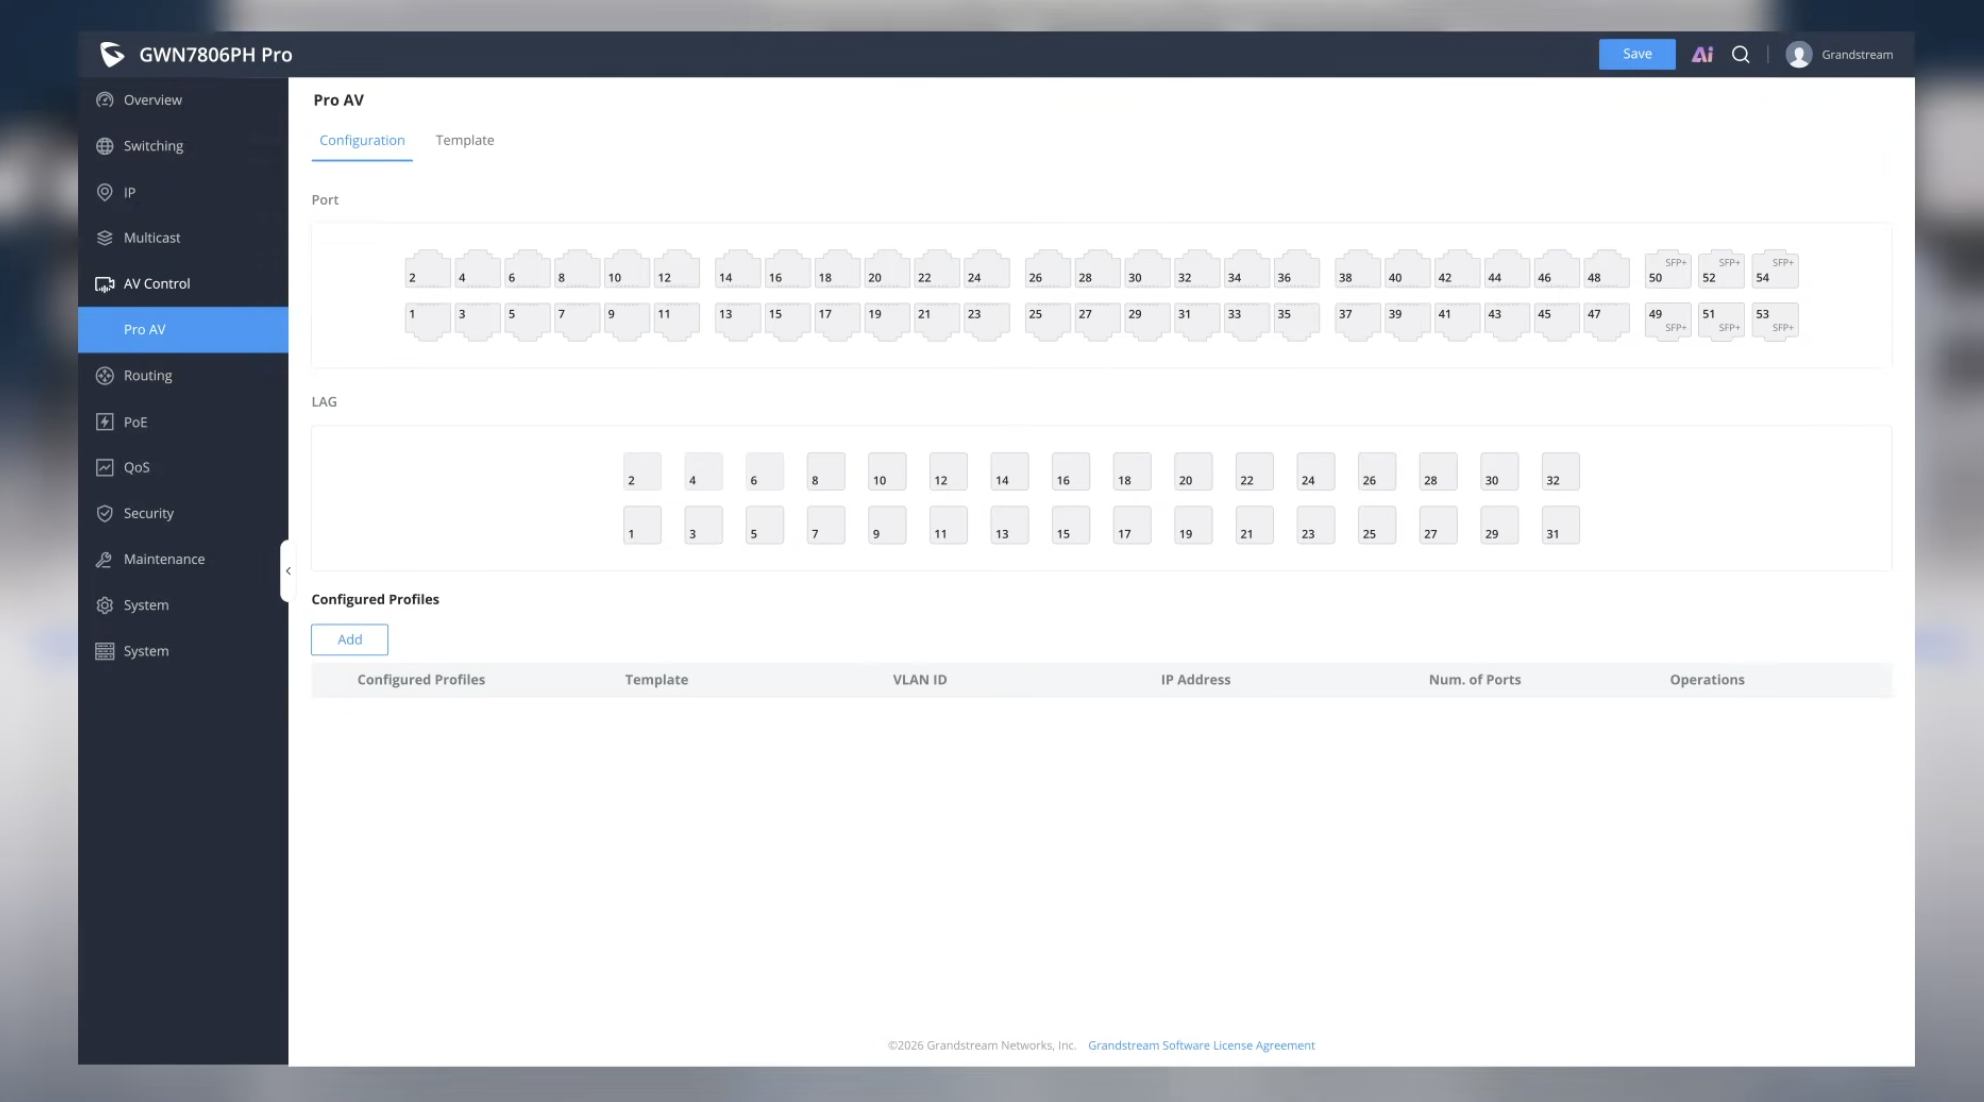Expand the Security menu
1984x1102 pixels.
183,513
